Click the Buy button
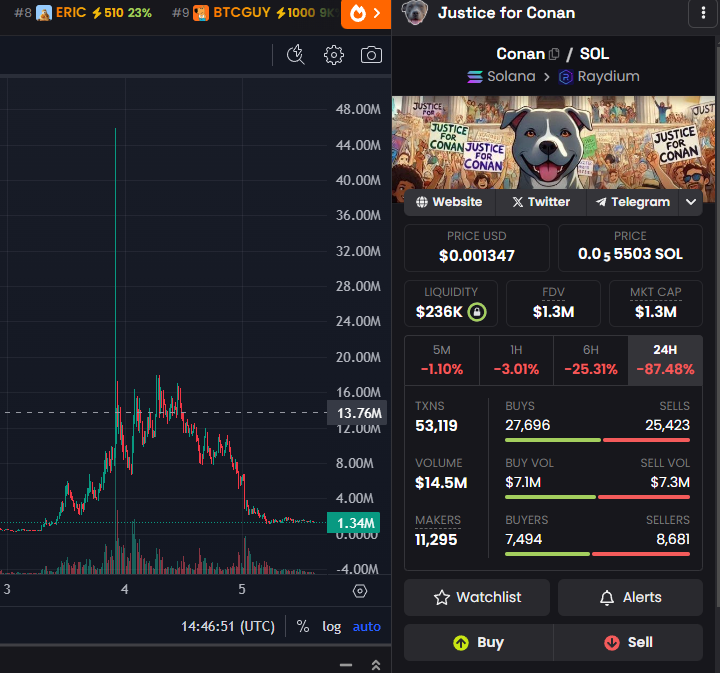Image resolution: width=720 pixels, height=673 pixels. [478, 642]
